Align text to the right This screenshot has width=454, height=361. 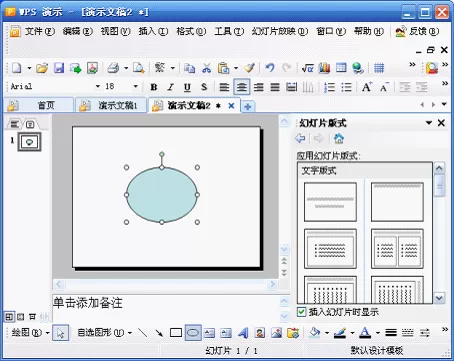click(x=258, y=87)
